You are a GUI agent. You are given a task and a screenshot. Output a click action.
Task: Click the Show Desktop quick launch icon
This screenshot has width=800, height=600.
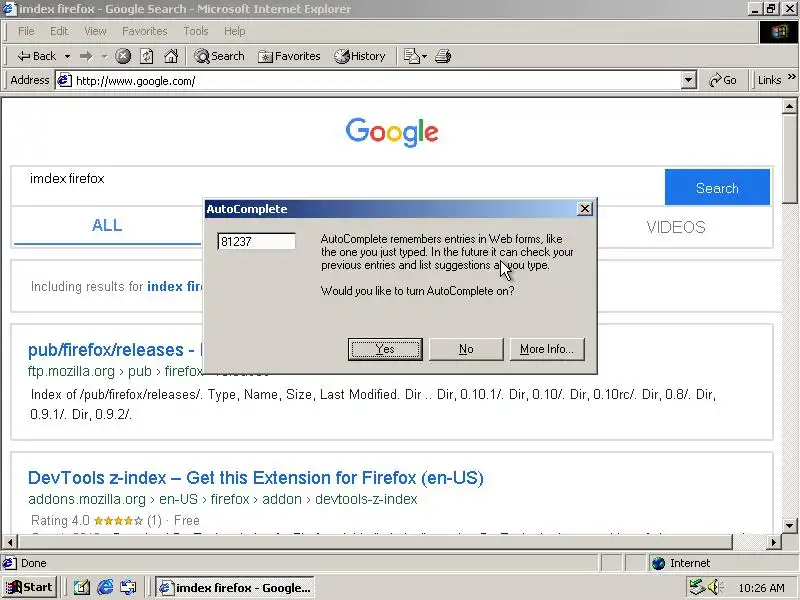tap(82, 588)
